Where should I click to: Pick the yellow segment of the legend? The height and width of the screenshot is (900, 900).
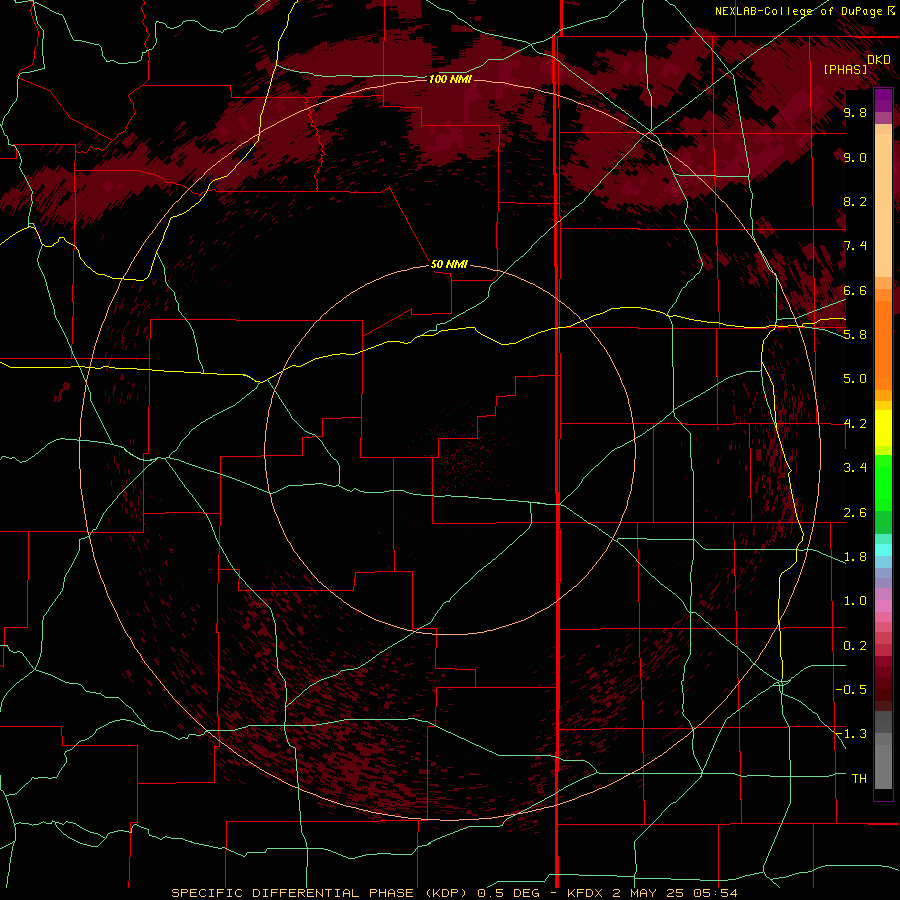883,428
